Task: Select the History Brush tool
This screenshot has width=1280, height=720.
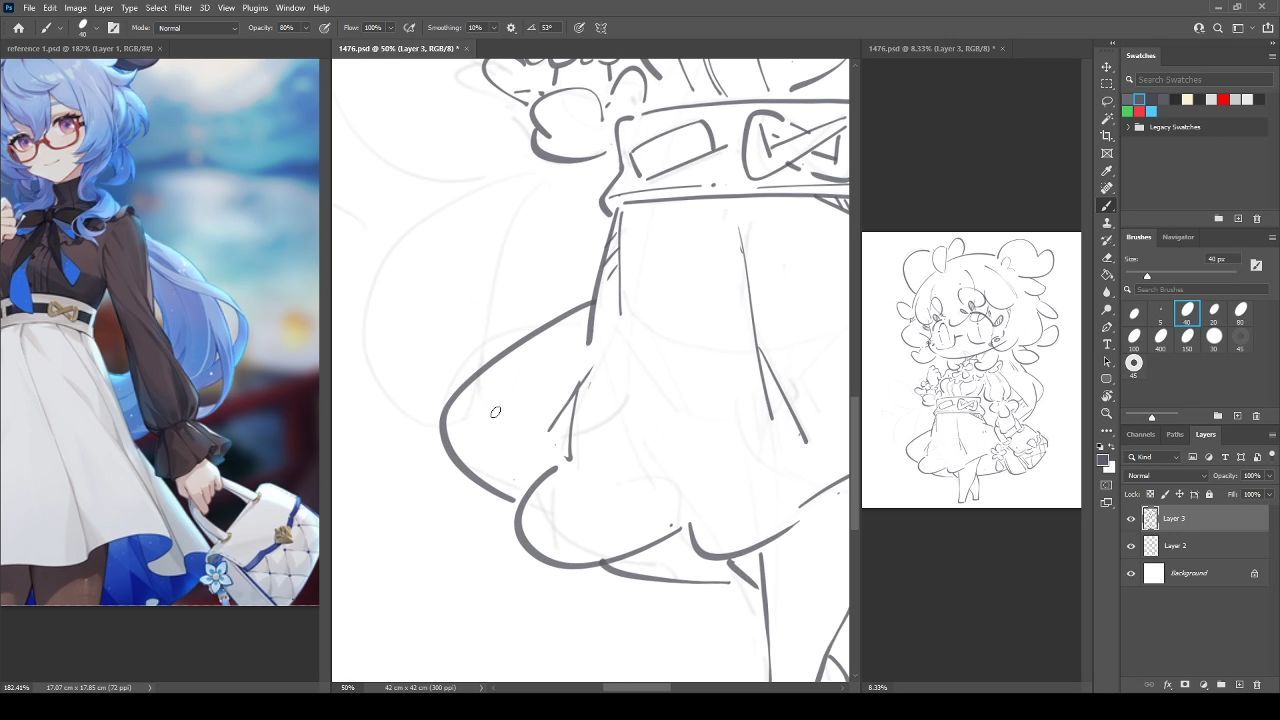Action: (x=1106, y=240)
